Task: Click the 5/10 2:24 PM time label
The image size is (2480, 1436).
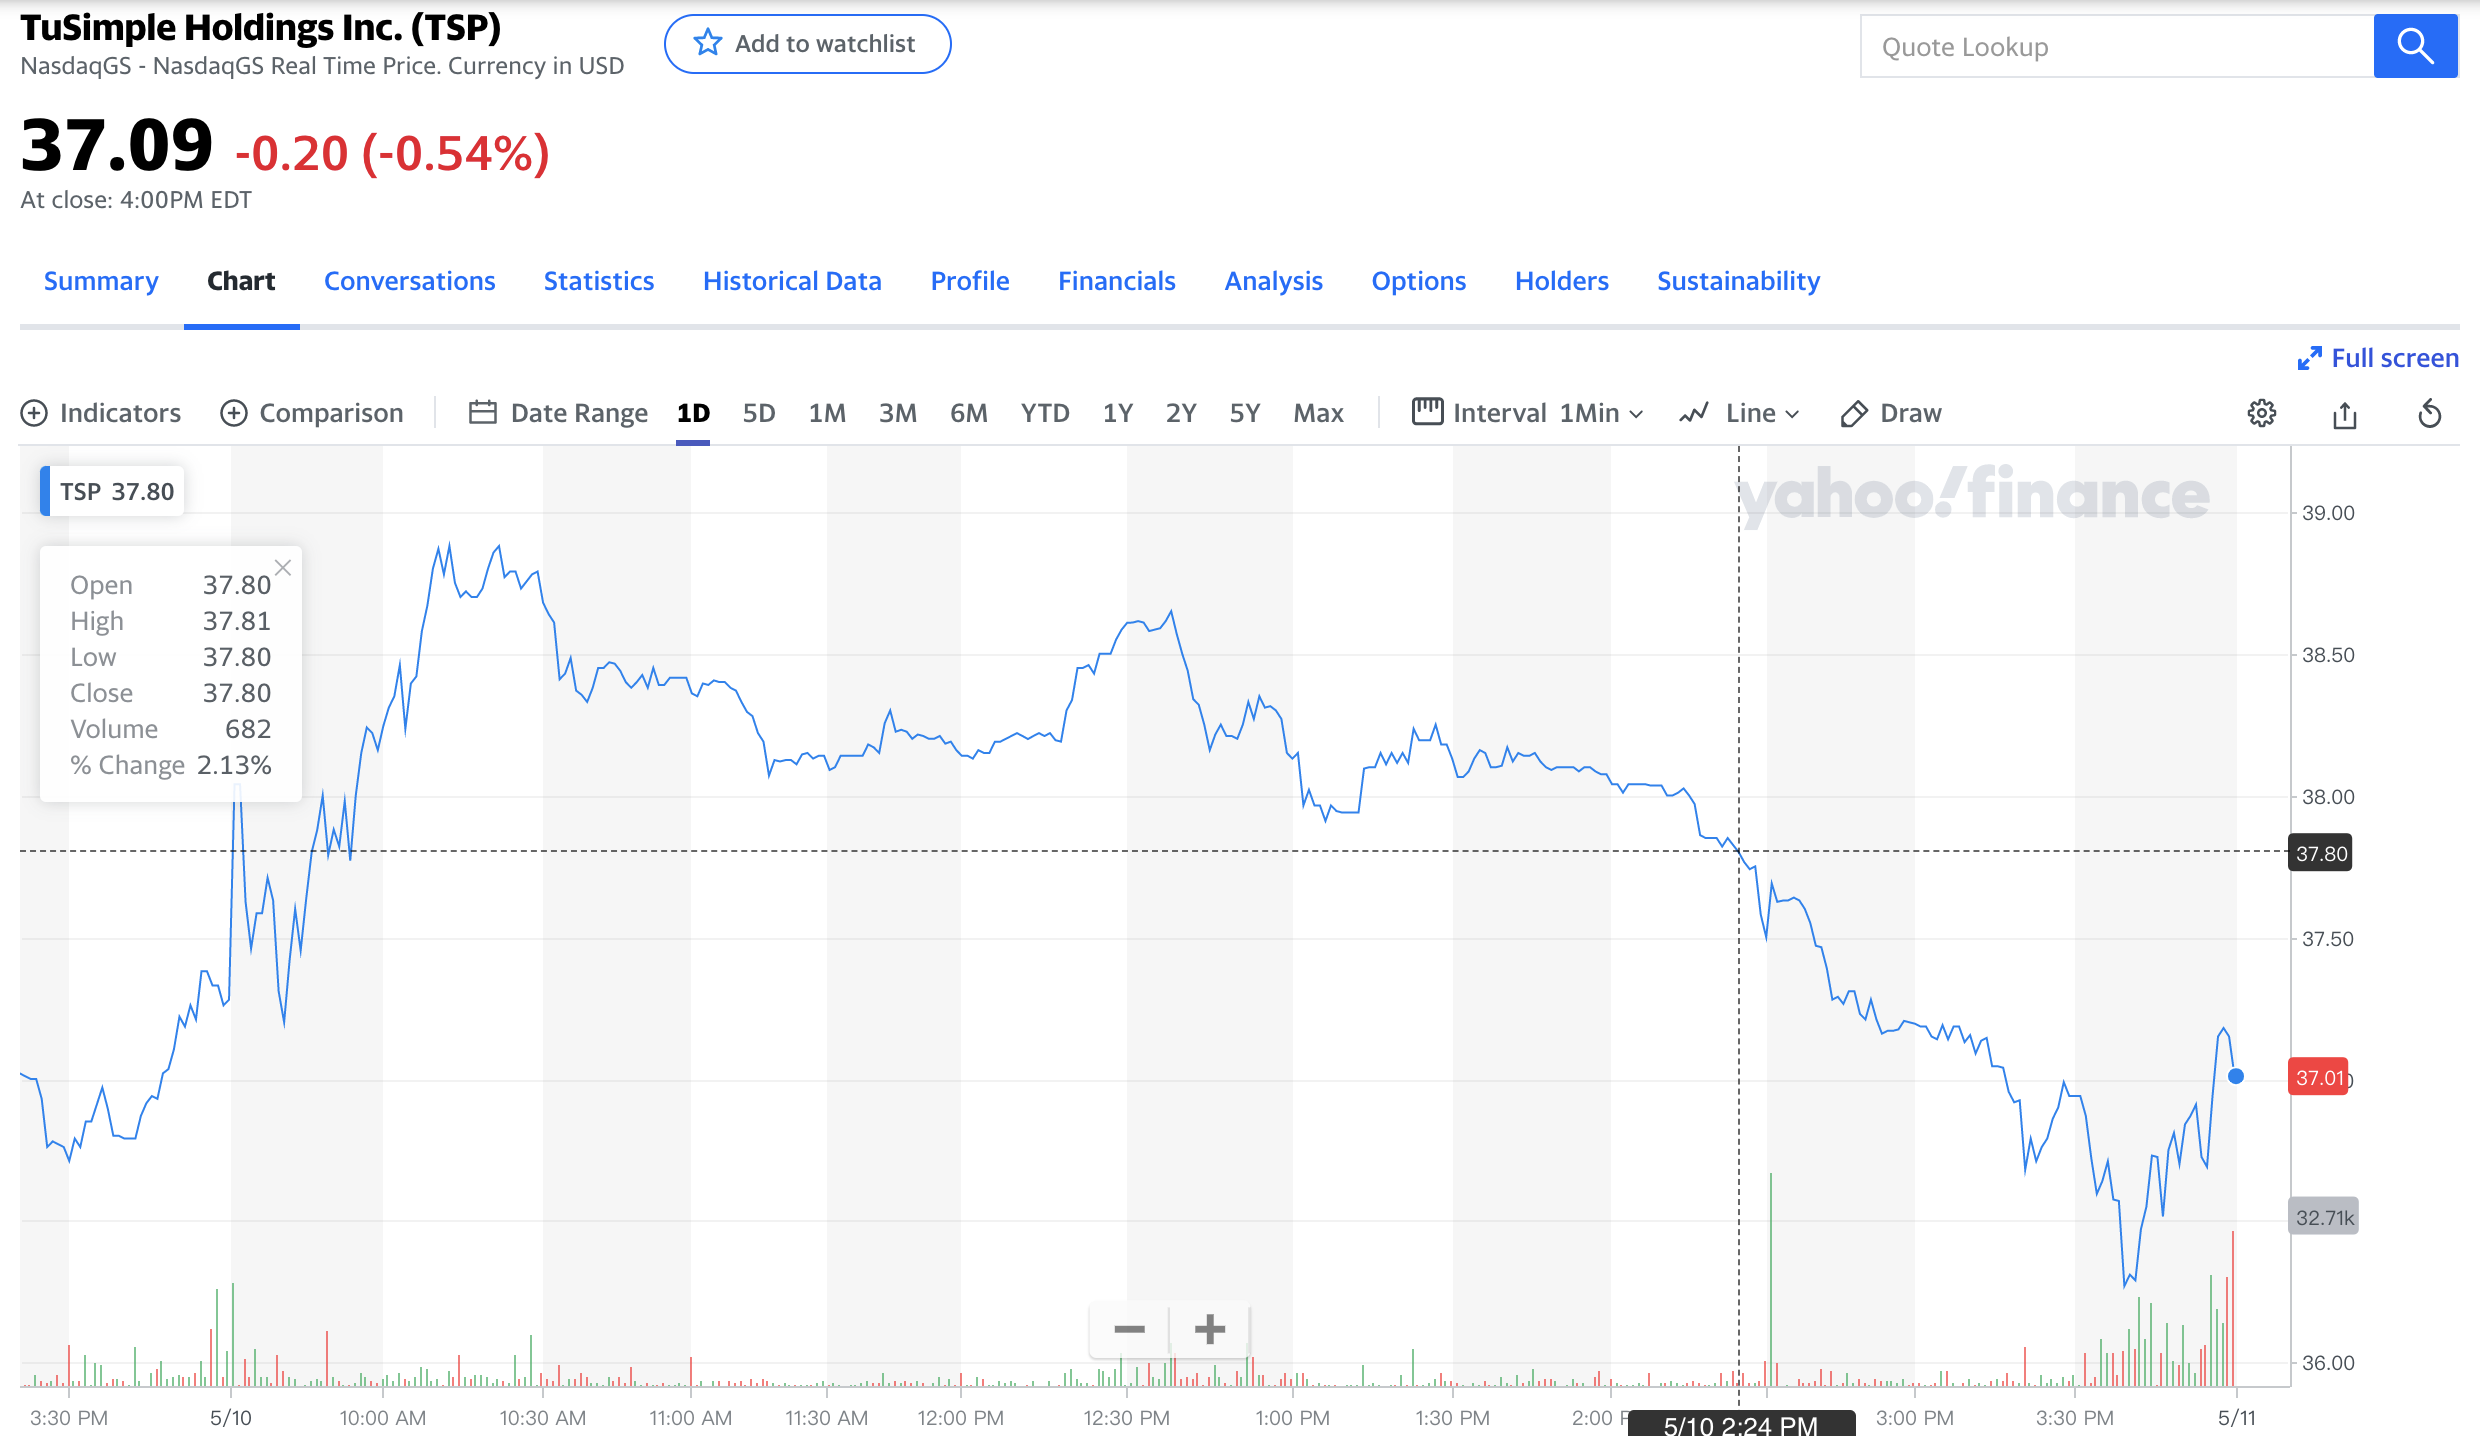Action: click(1741, 1424)
